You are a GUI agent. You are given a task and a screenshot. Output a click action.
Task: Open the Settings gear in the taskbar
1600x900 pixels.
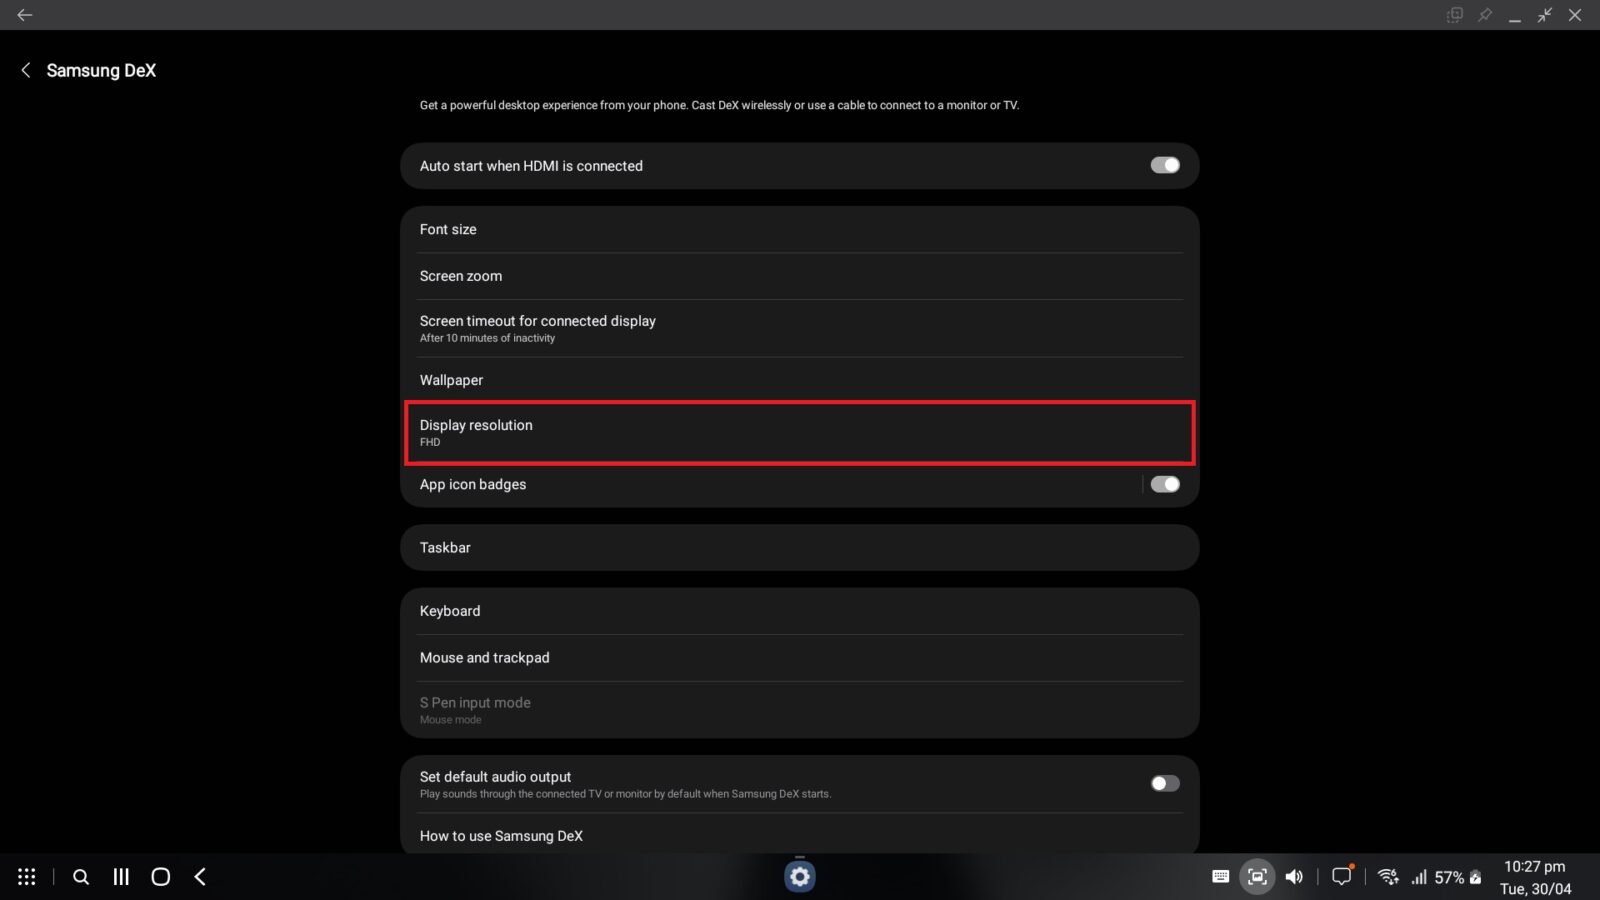point(799,876)
